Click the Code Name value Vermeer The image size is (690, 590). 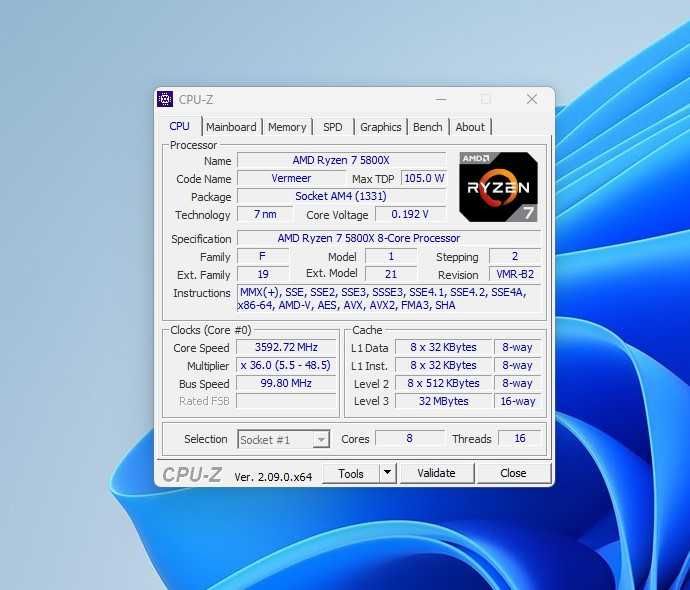291,178
